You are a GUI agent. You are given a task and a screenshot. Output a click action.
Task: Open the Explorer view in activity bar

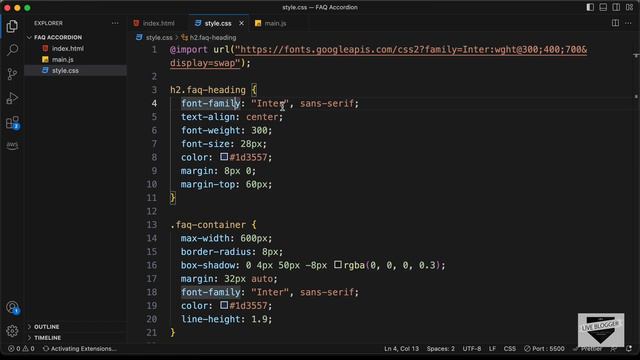coord(12,26)
